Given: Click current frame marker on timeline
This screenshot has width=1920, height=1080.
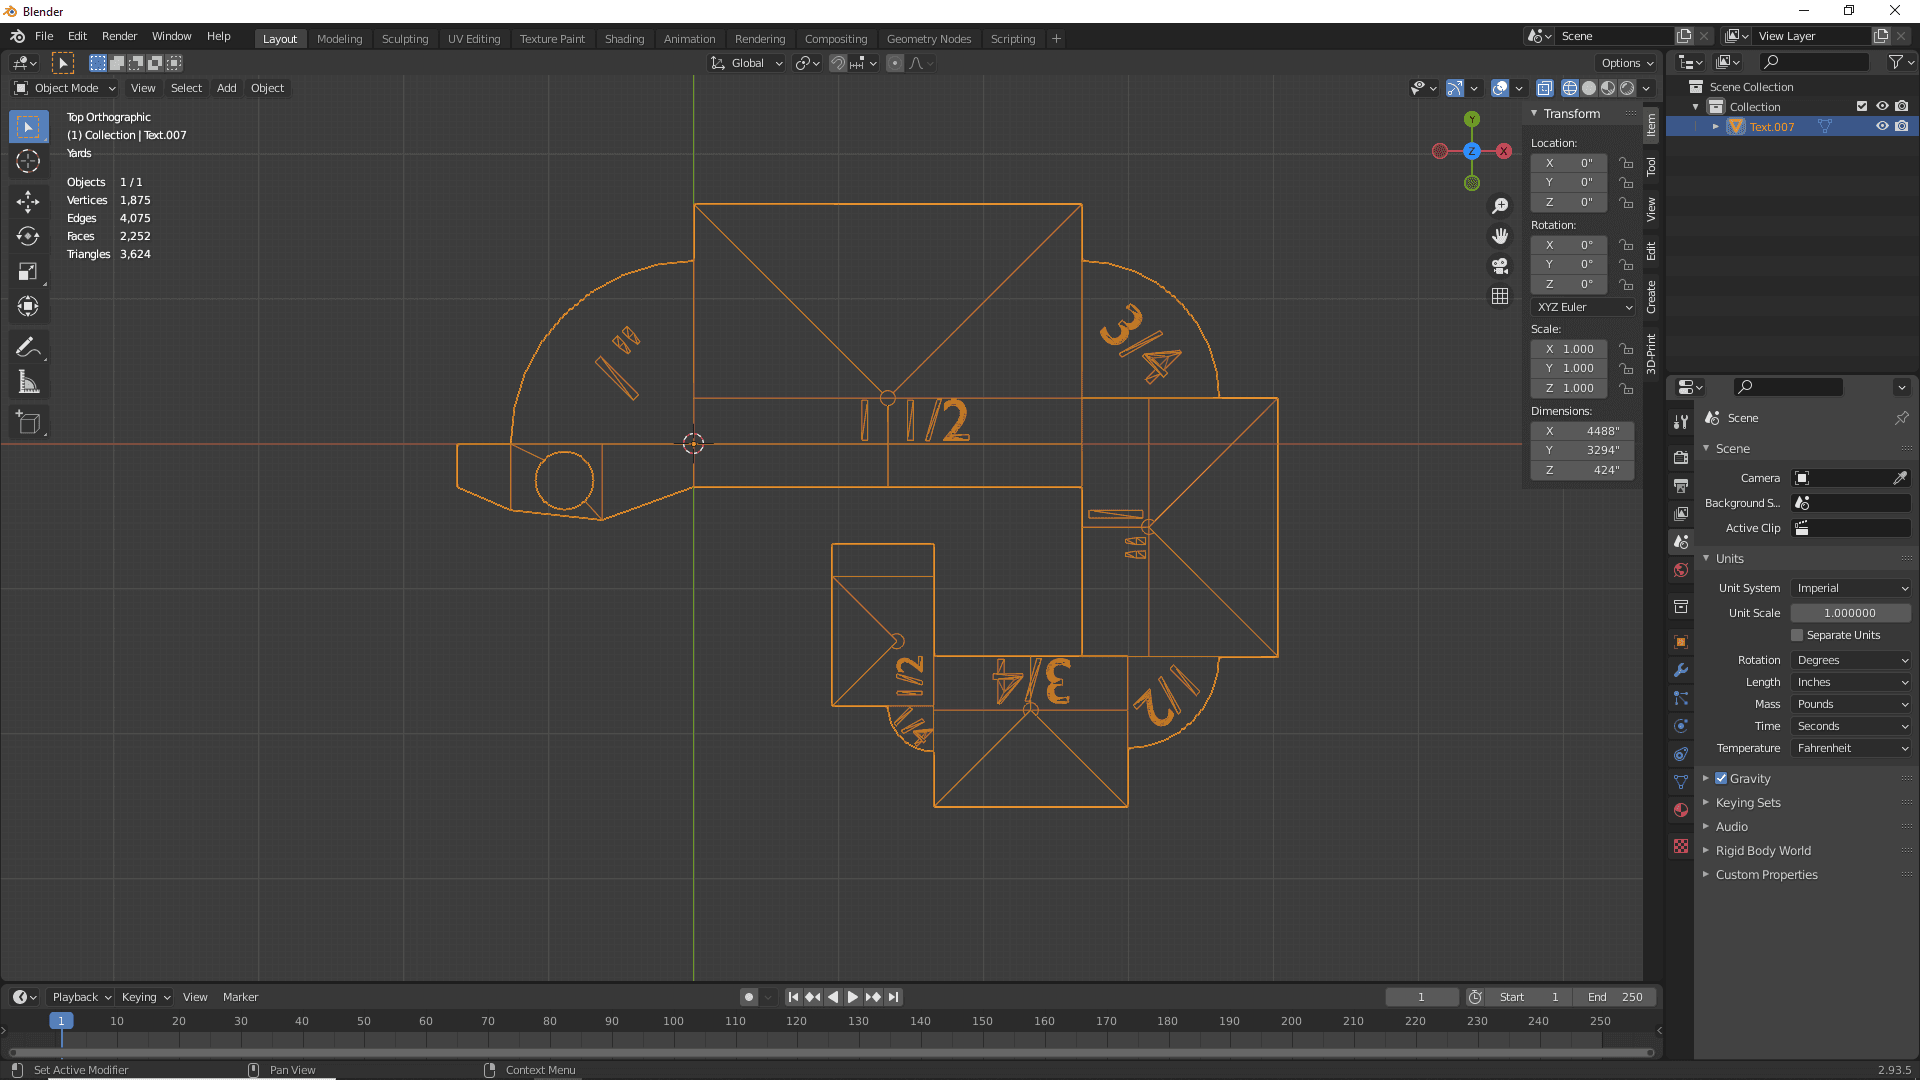Looking at the screenshot, I should [x=61, y=1021].
